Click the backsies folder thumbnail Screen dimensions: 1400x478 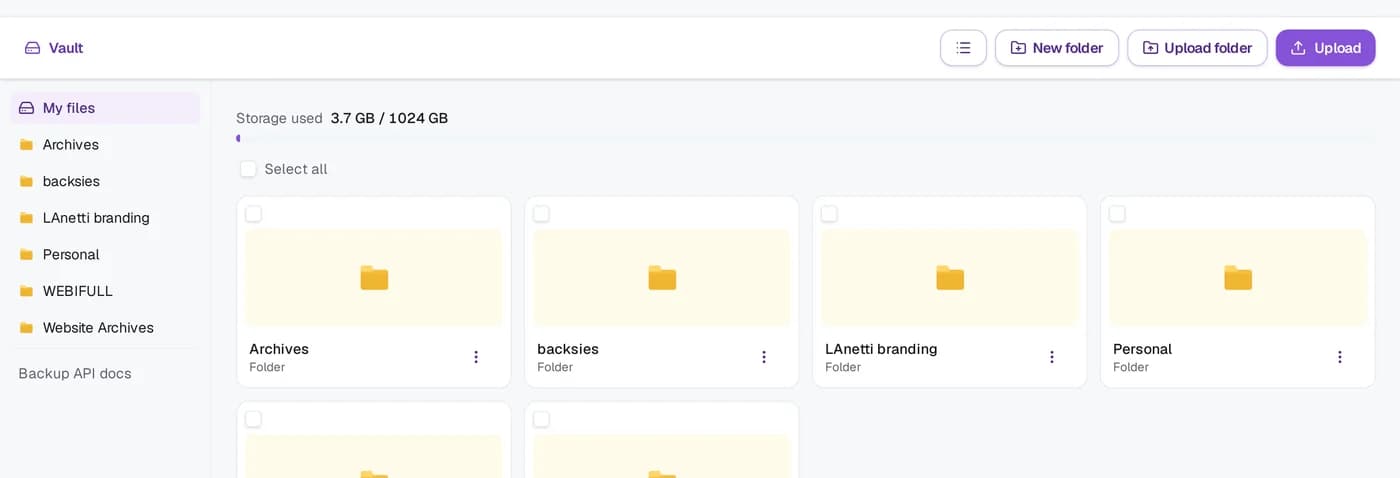point(662,278)
